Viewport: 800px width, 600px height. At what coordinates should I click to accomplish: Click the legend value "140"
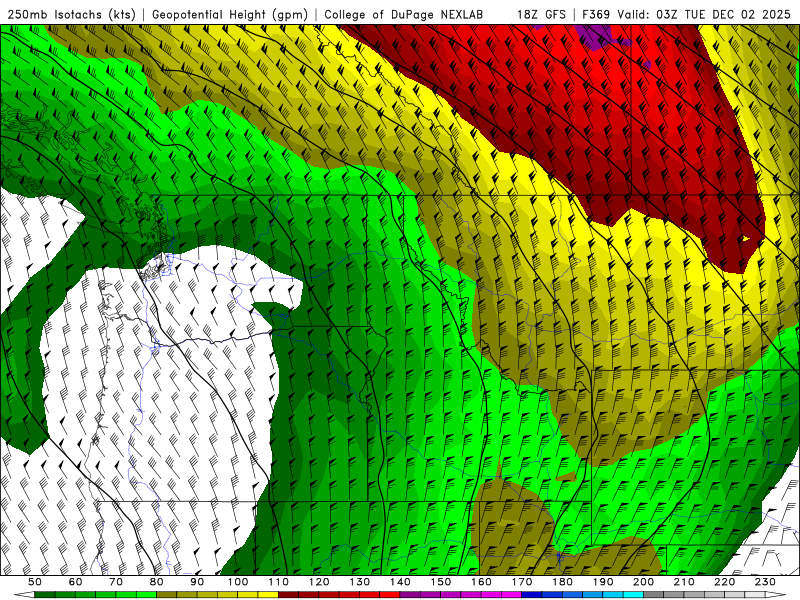pos(400,582)
